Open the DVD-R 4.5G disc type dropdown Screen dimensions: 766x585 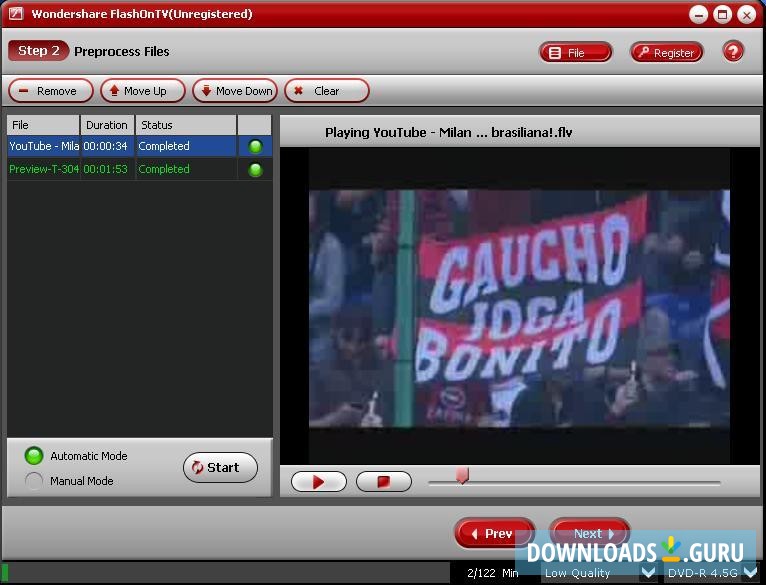(712, 573)
